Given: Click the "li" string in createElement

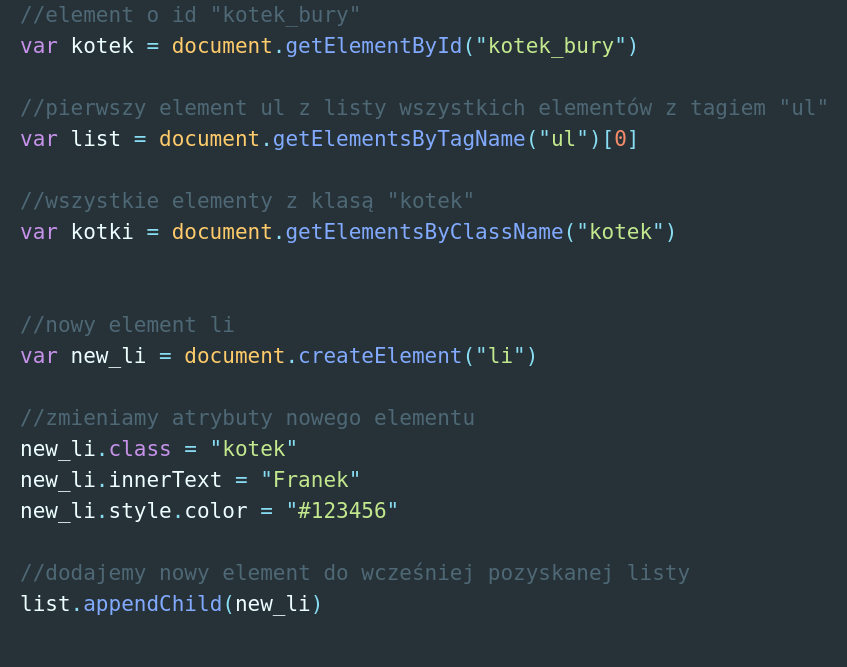Looking at the screenshot, I should (x=500, y=356).
